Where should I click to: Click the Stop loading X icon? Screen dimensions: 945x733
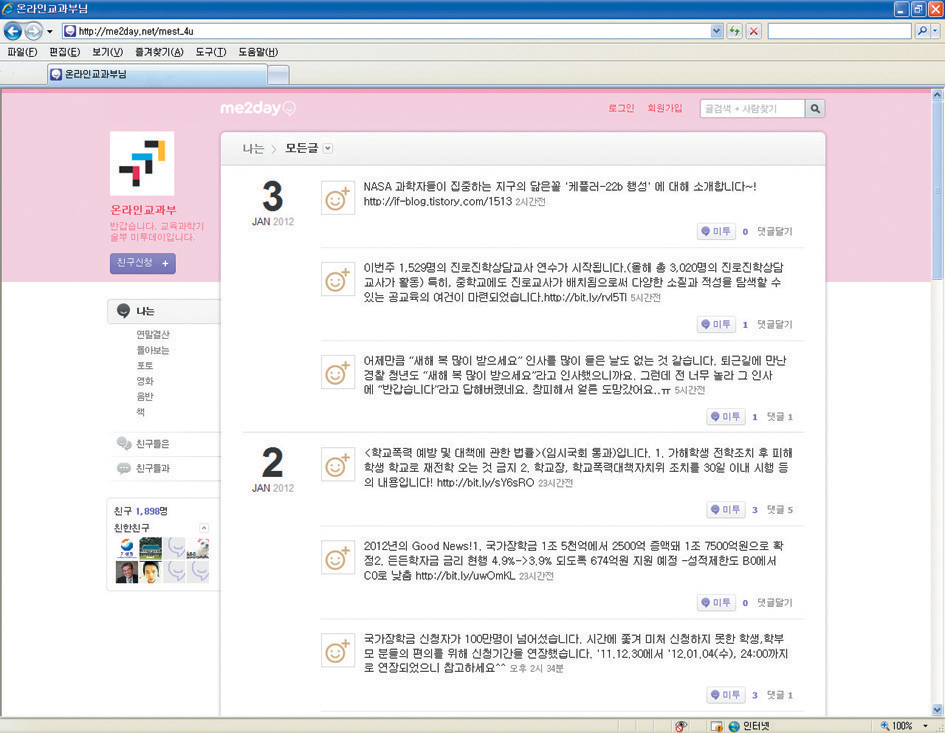pos(753,31)
